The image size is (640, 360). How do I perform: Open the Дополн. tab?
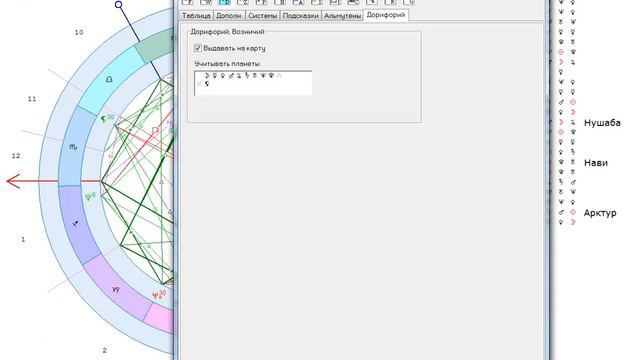[229, 16]
